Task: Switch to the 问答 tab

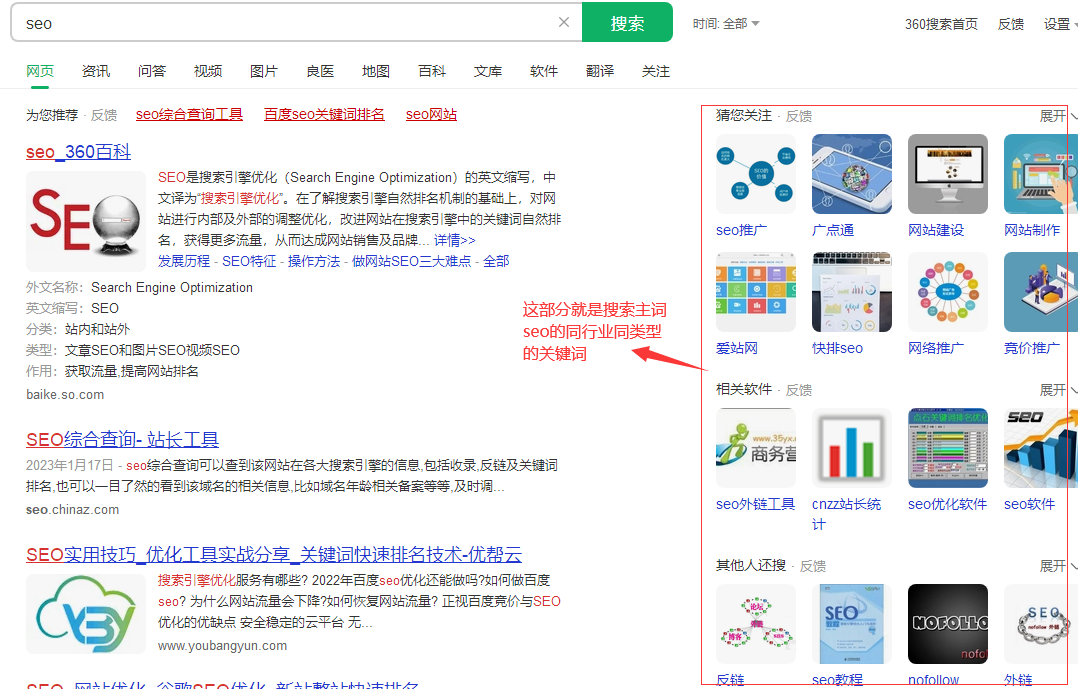Action: pyautogui.click(x=152, y=71)
